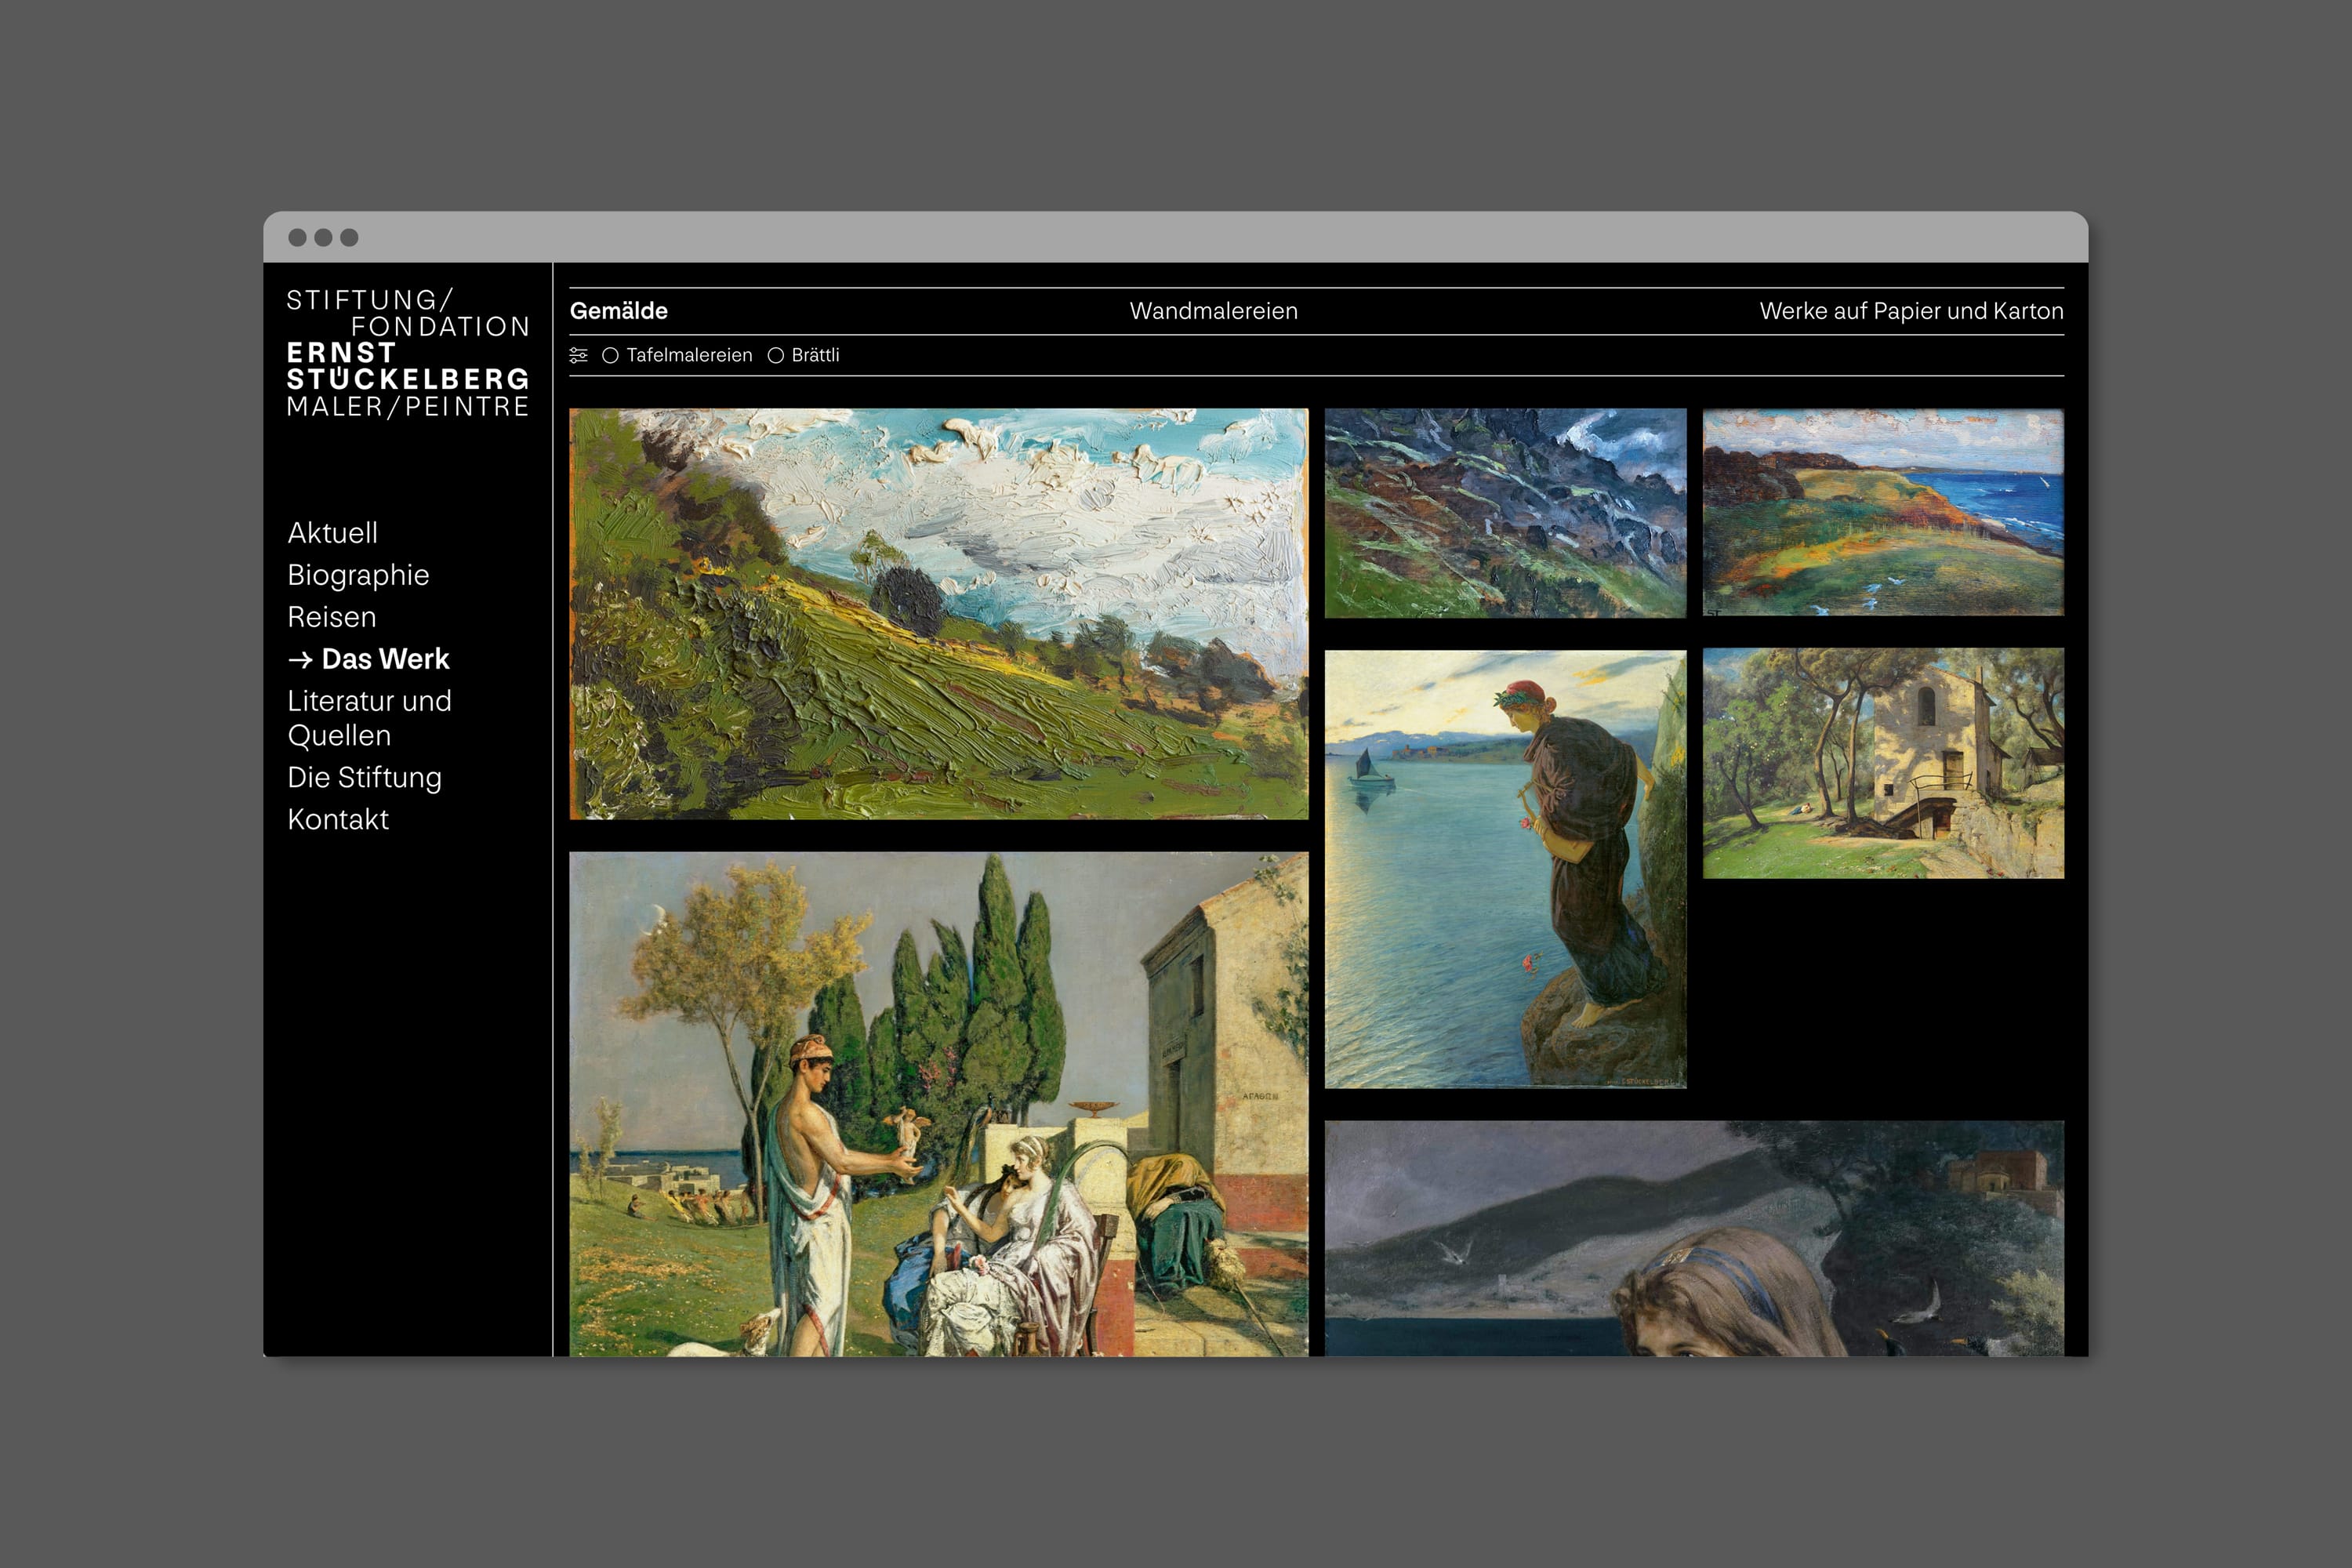Go to Die Stiftung page
The width and height of the screenshot is (2352, 1568).
(x=364, y=777)
